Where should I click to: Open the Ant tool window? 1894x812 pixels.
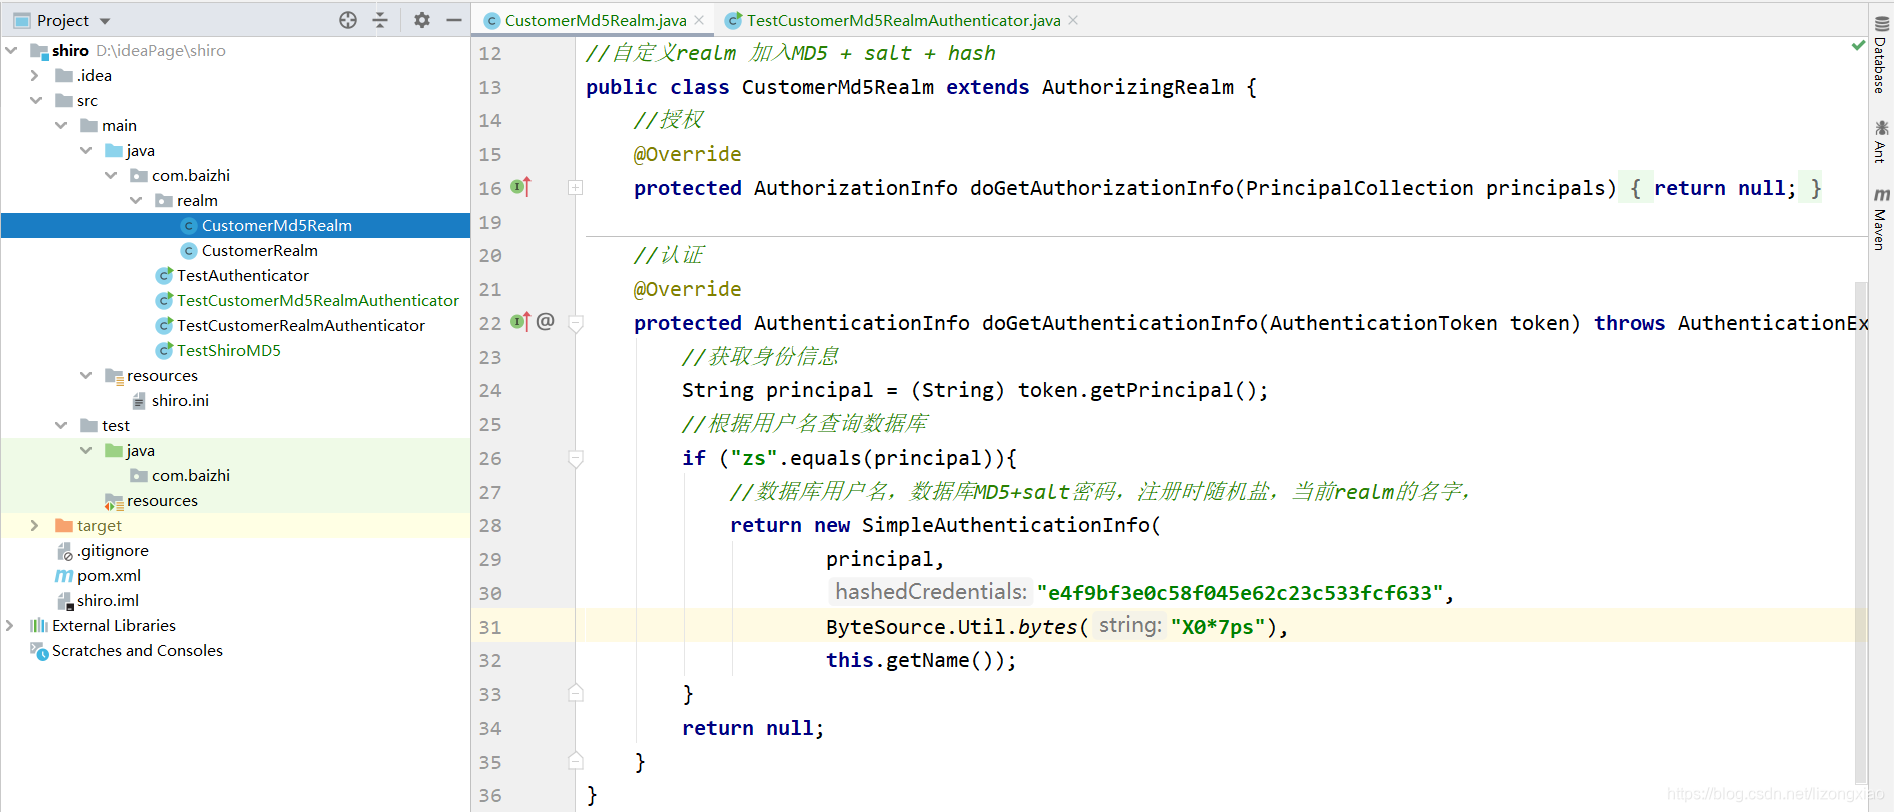[x=1881, y=141]
